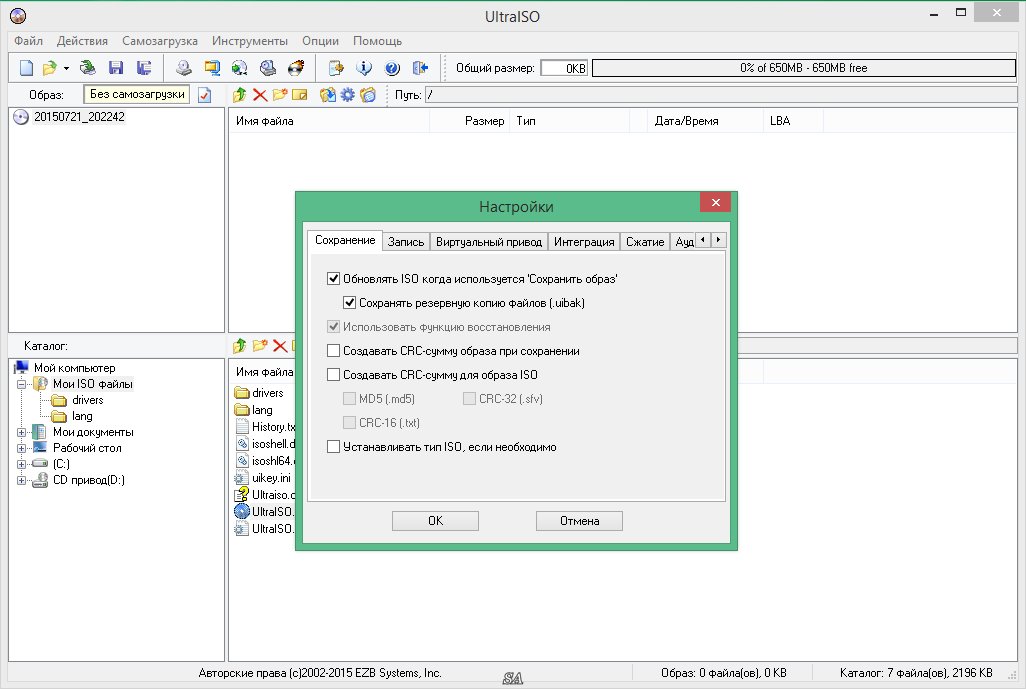1026x689 pixels.
Task: Enable 'Создавать CRC-сумму для образа ISO'
Action: pyautogui.click(x=334, y=375)
